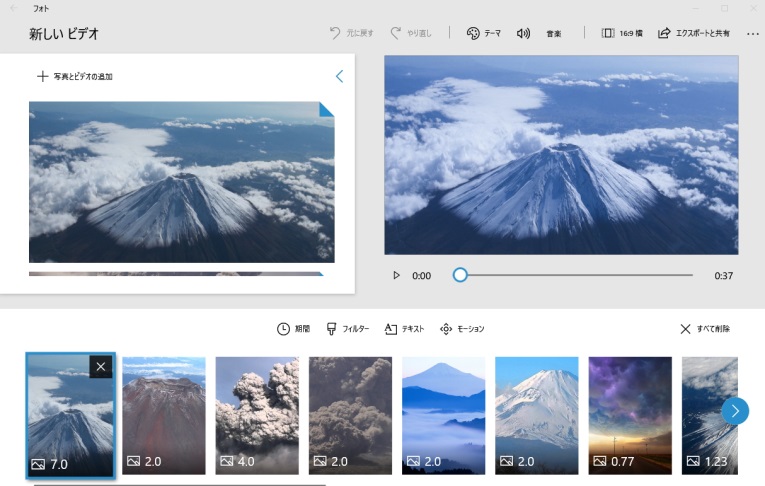This screenshot has width=765, height=486.
Task: Set clip duration with 期間
Action: click(x=294, y=329)
